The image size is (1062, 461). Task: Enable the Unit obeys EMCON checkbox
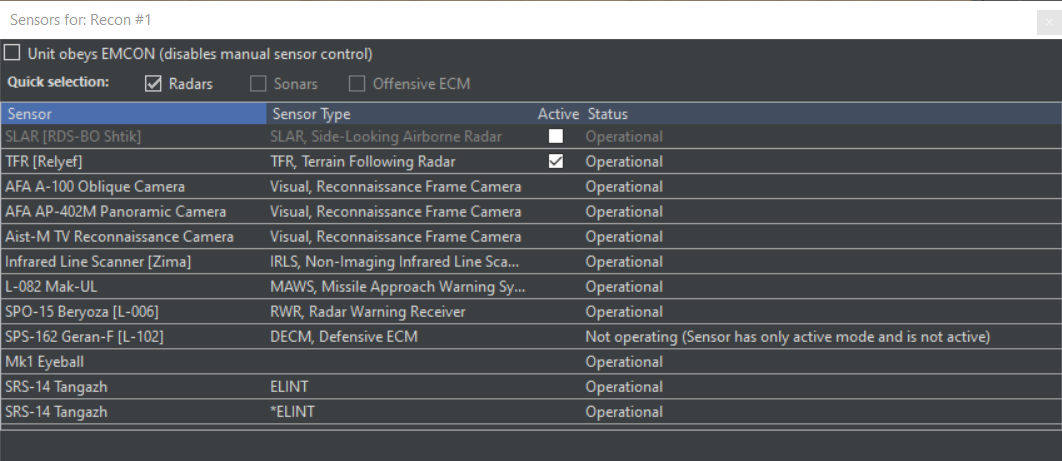pos(13,53)
